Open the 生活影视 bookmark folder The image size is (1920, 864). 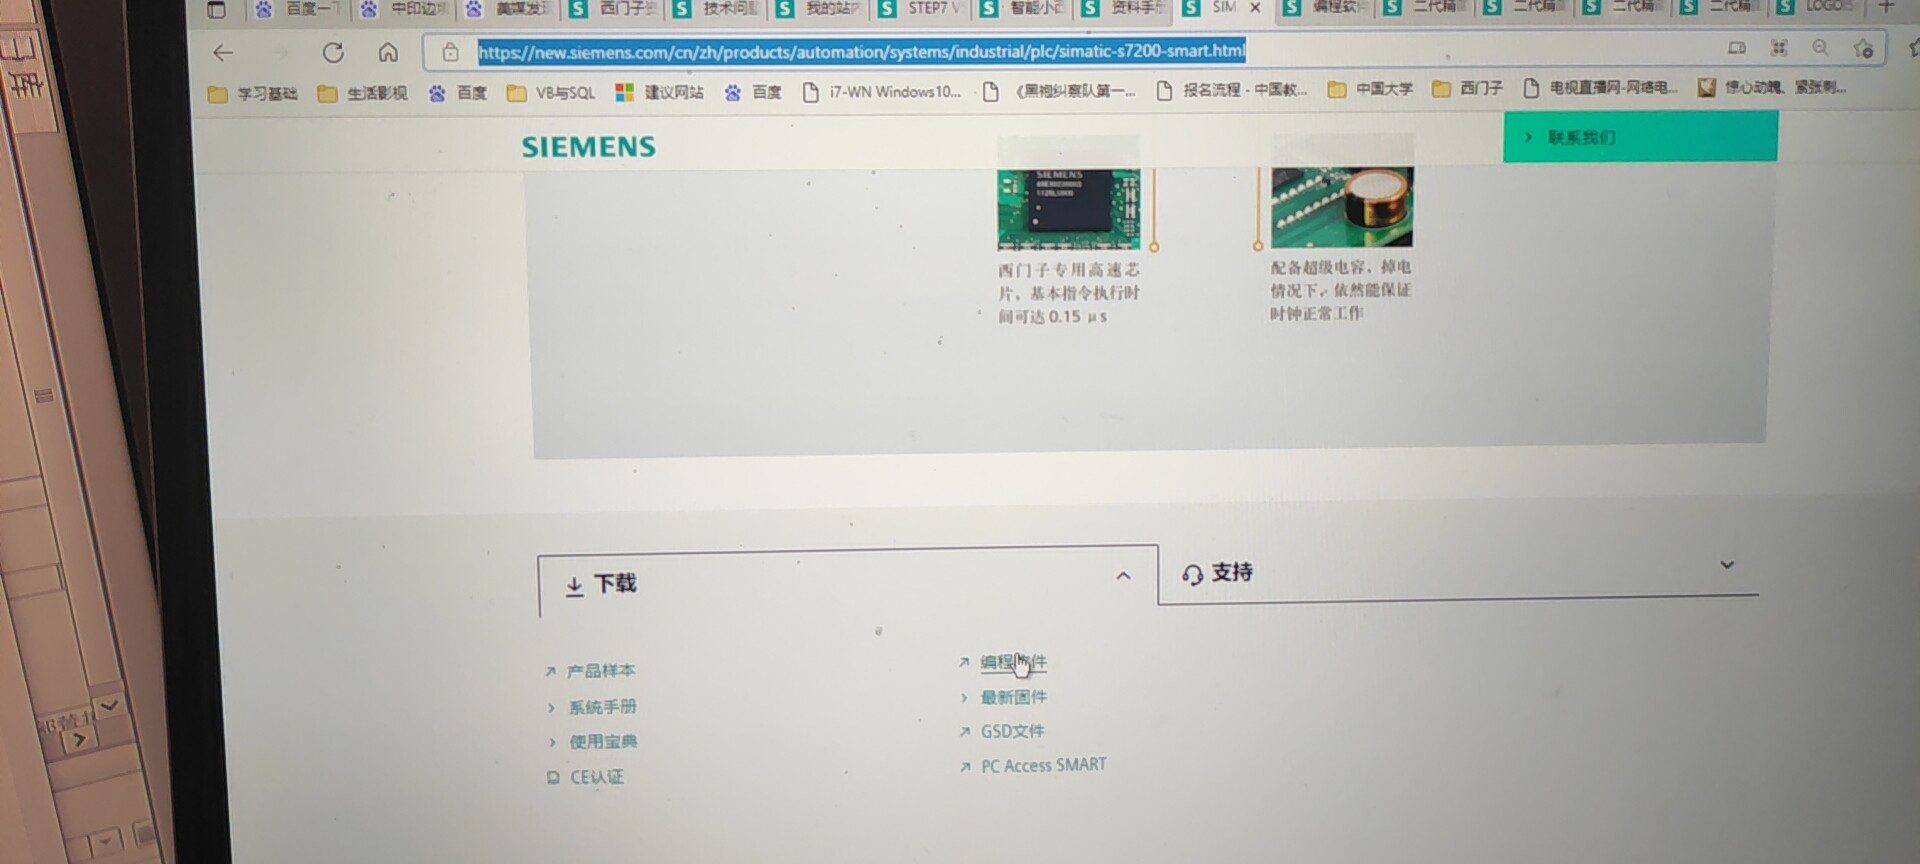click(x=362, y=94)
